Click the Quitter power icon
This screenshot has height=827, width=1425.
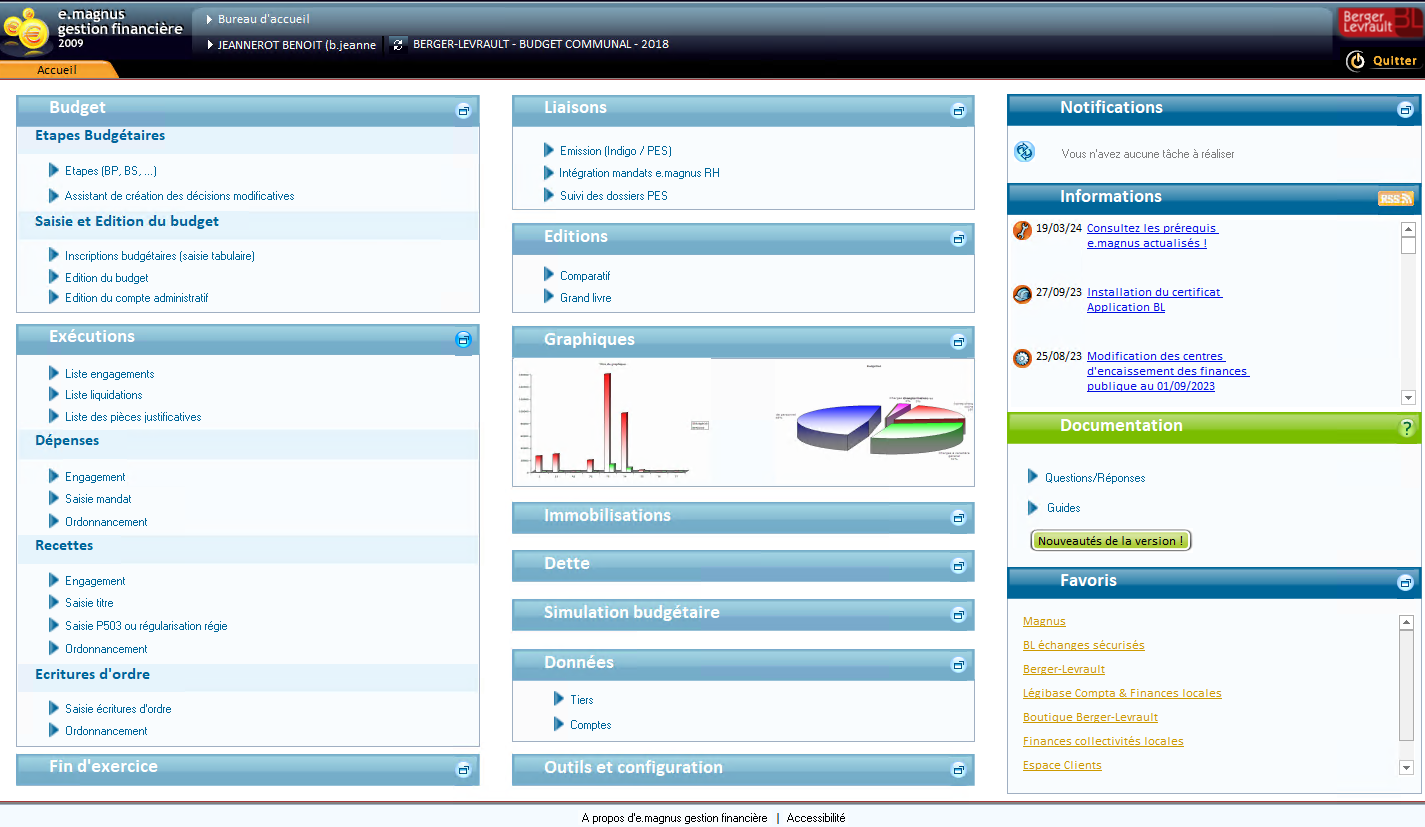pos(1356,61)
